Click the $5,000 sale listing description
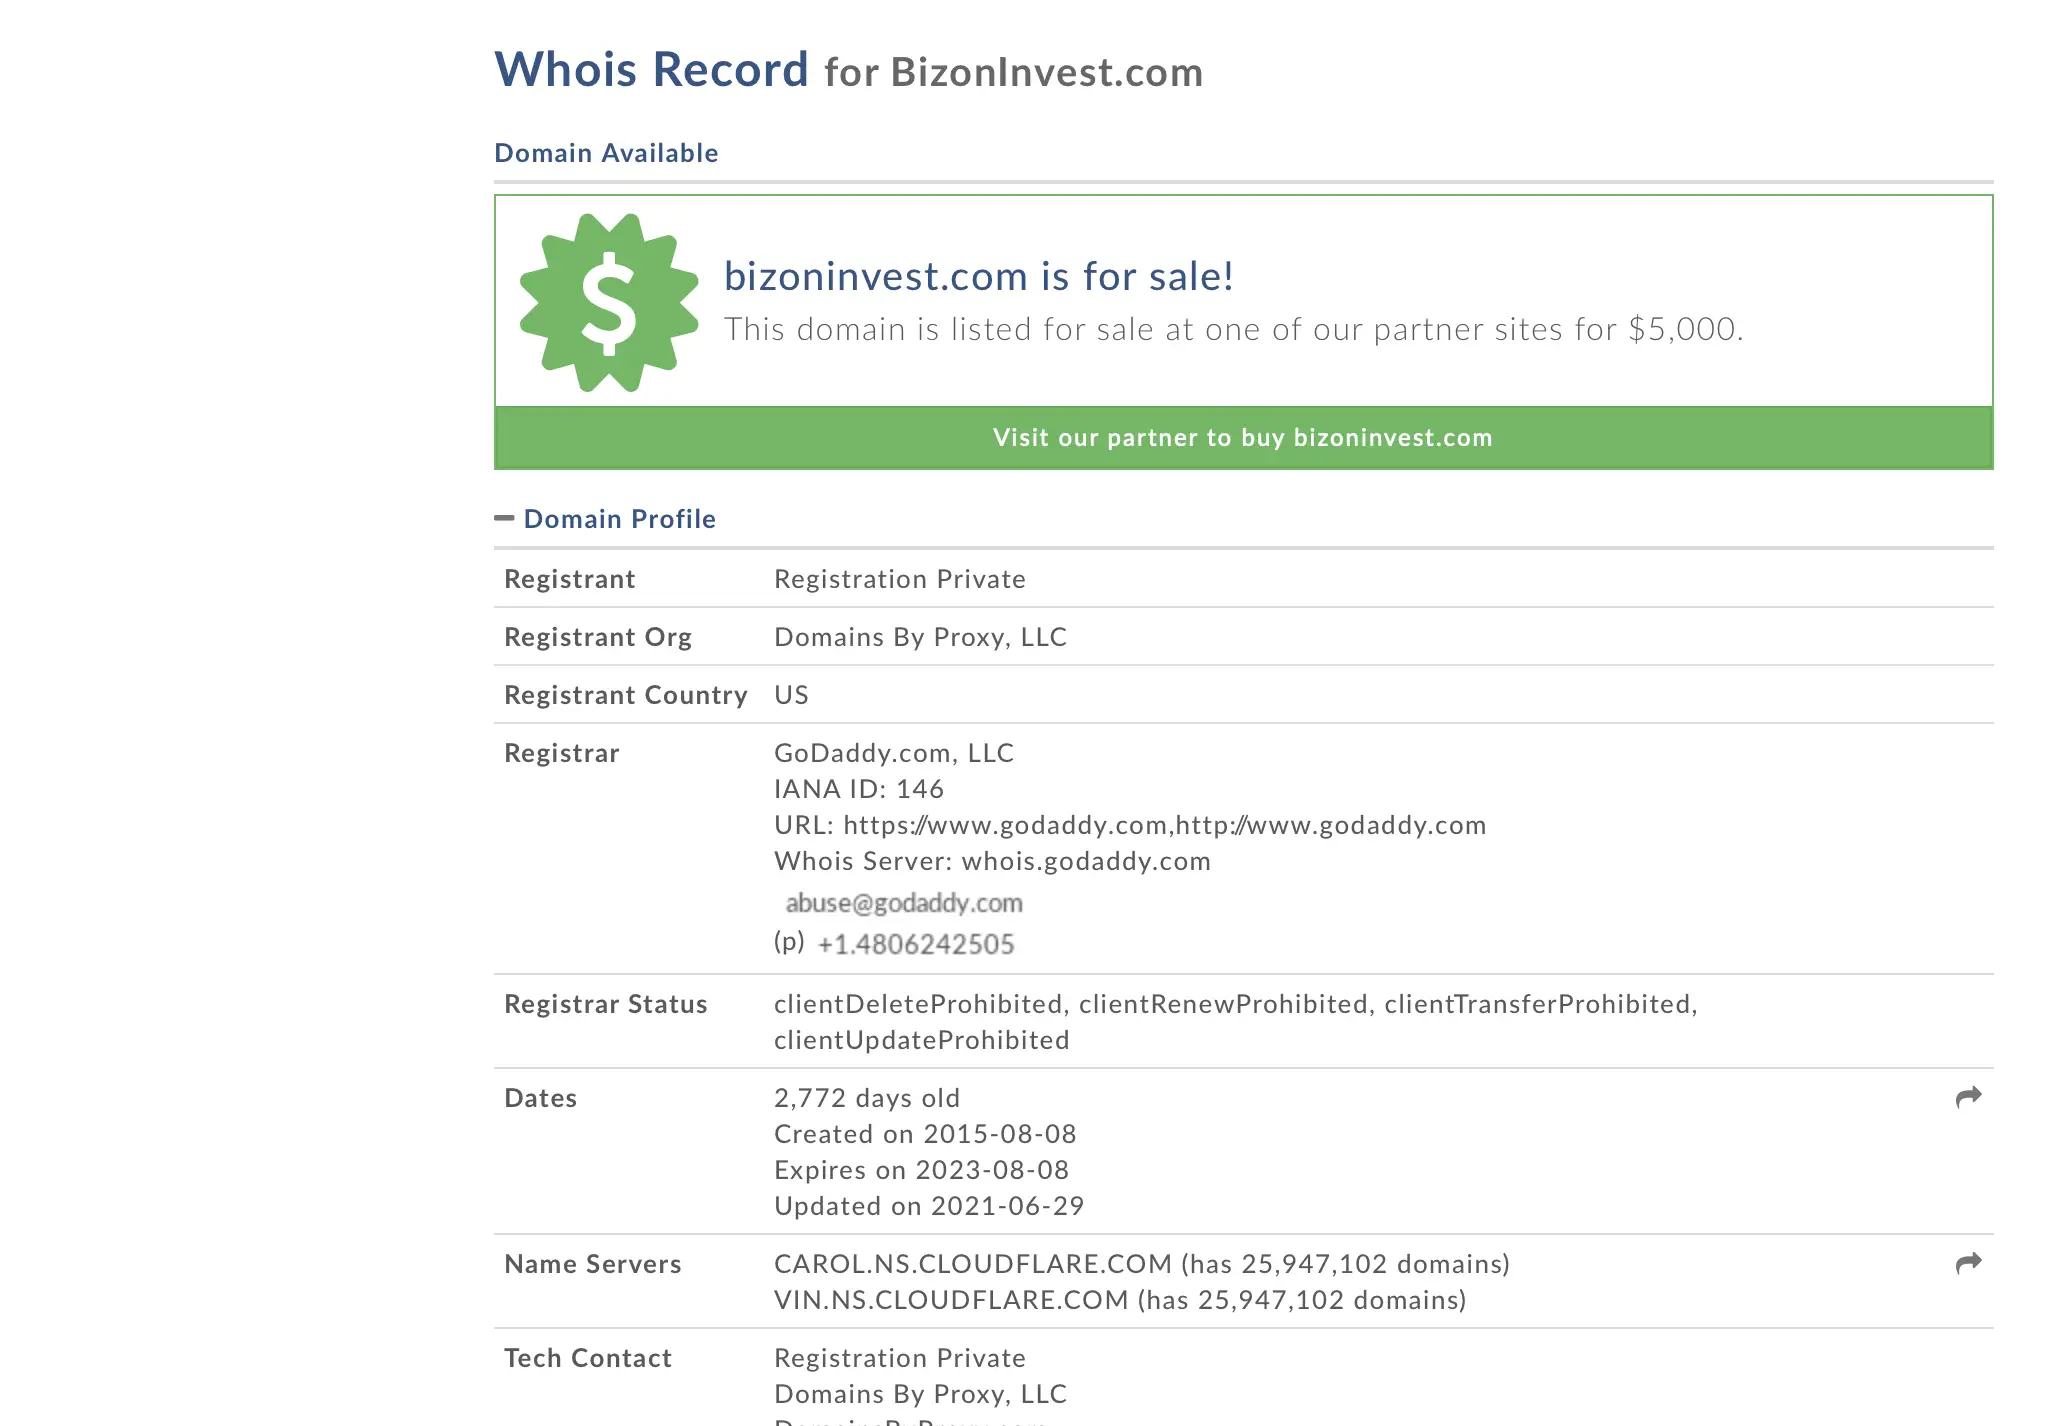 tap(1234, 329)
